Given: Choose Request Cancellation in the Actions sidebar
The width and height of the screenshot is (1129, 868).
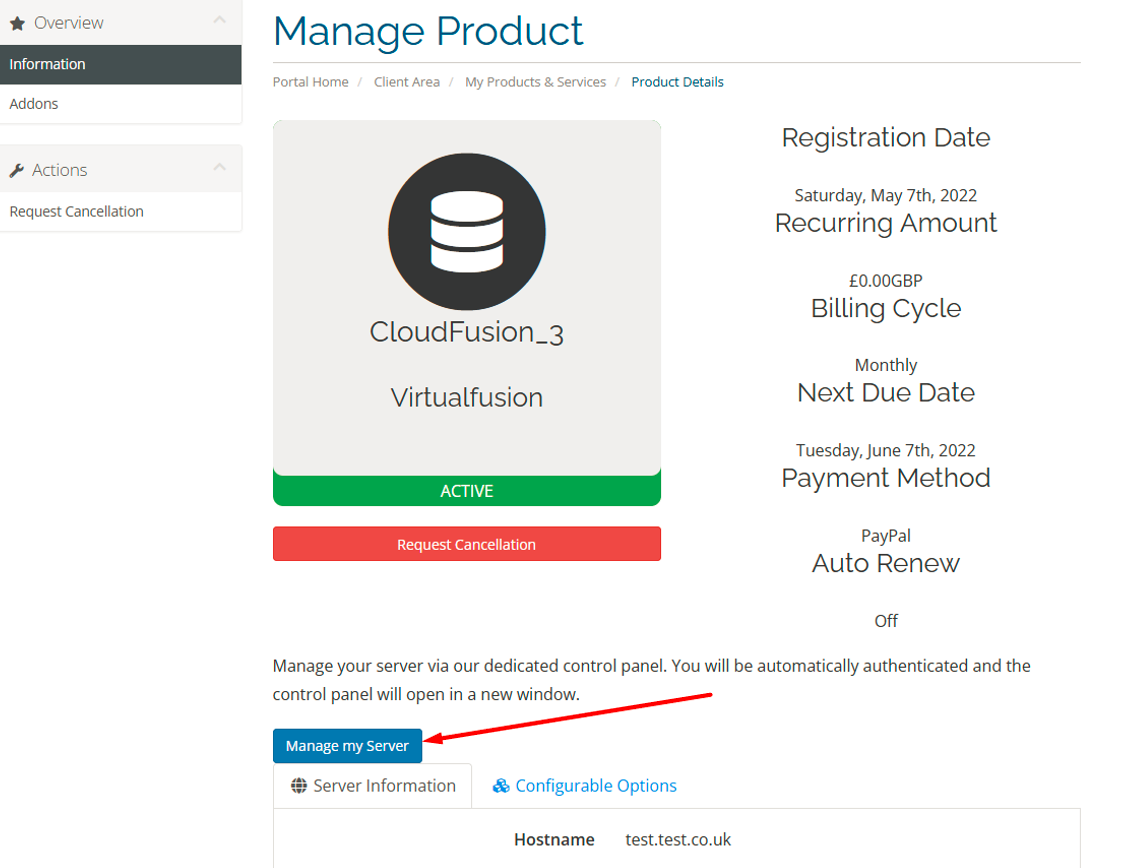Looking at the screenshot, I should click(121, 212).
